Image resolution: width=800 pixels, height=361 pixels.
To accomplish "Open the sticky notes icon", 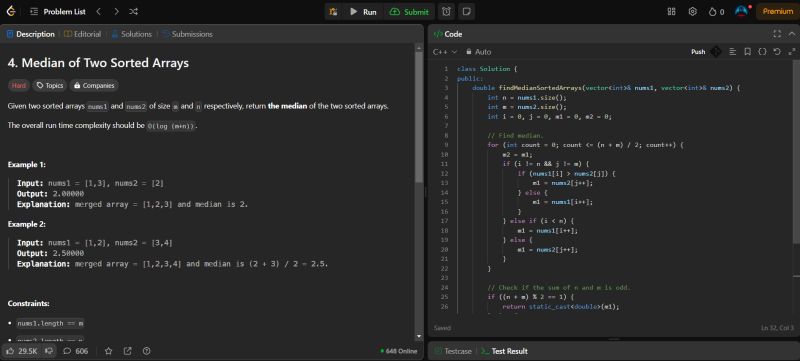I will 465,12.
